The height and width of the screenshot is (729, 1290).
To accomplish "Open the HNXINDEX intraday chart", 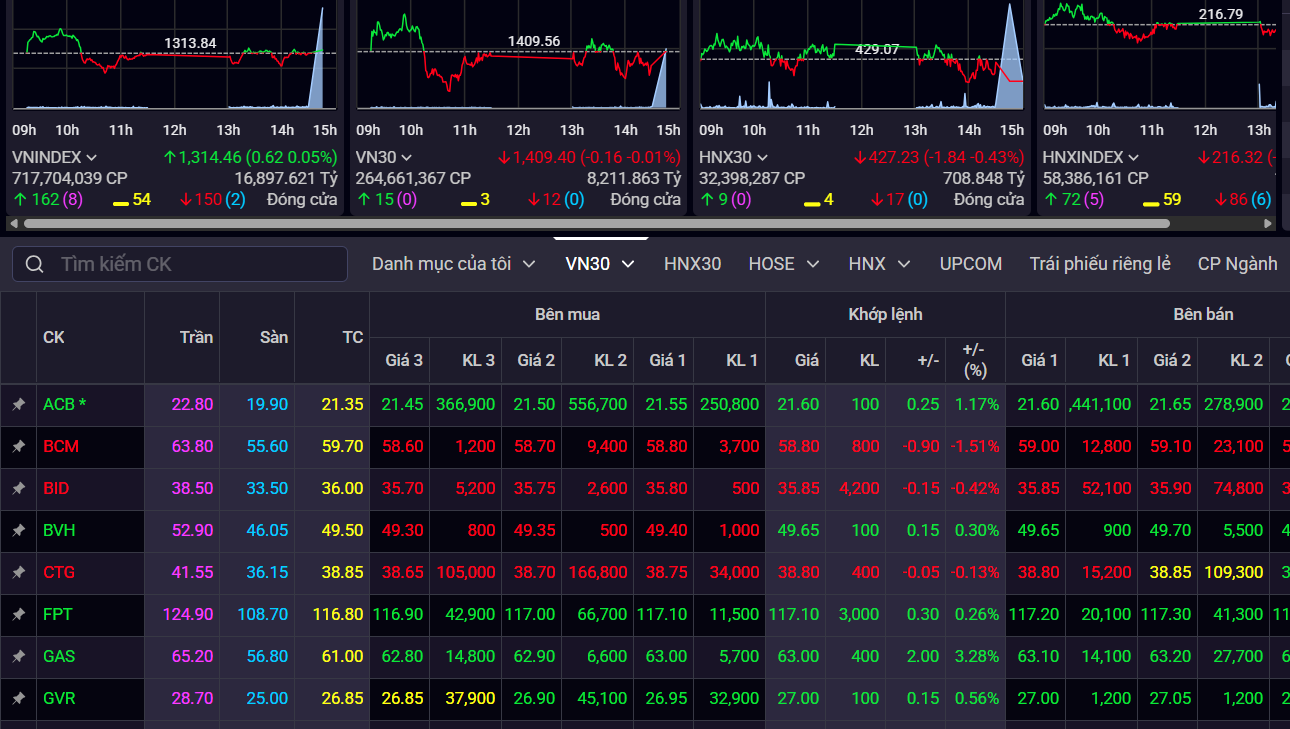I will [1160, 57].
